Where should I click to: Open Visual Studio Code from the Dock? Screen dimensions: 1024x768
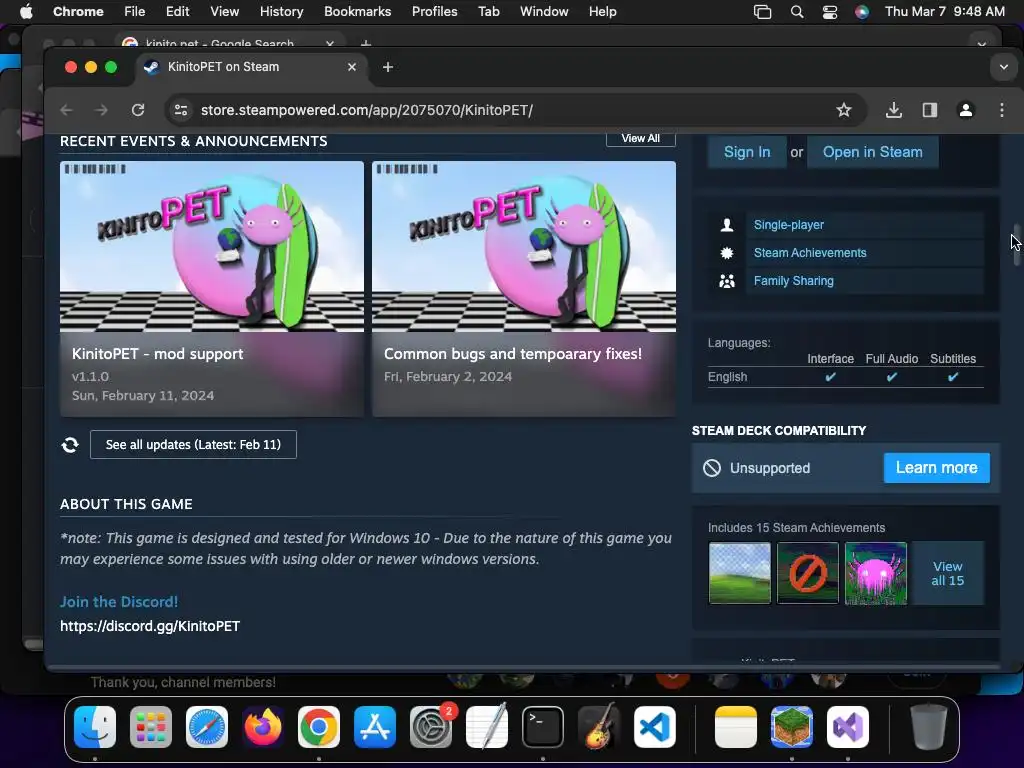pyautogui.click(x=655, y=727)
